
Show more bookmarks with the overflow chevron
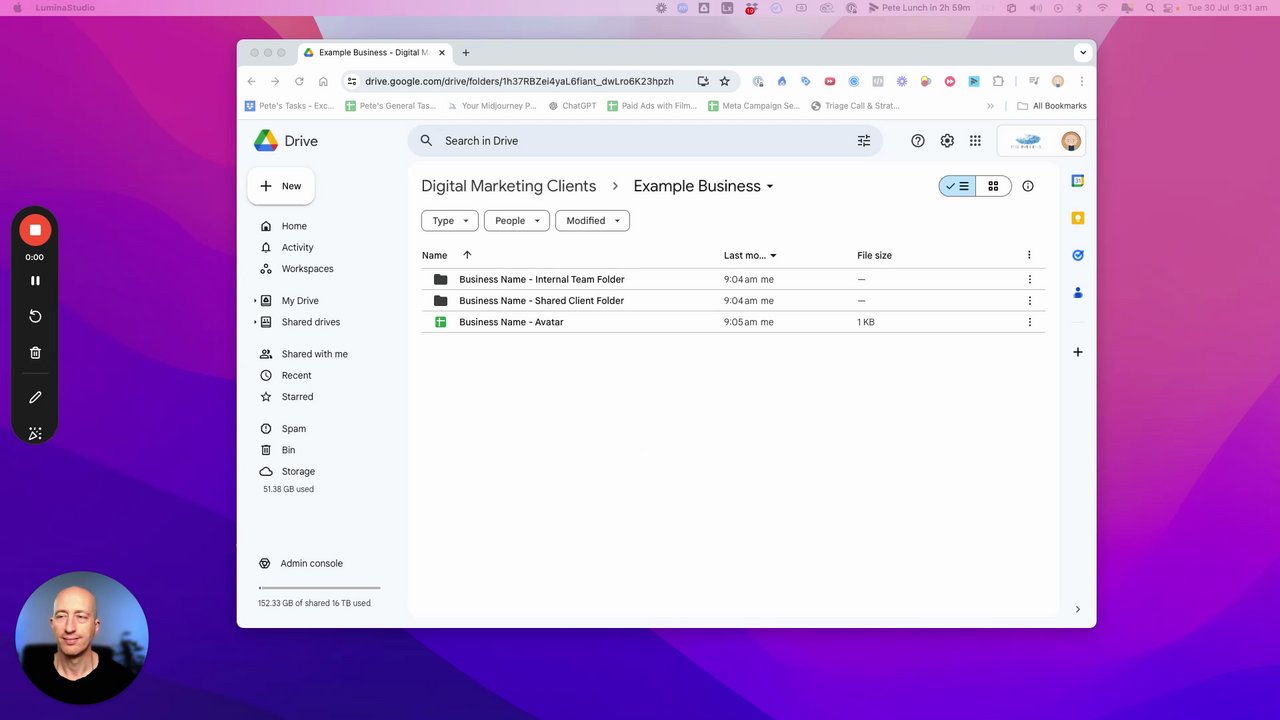click(x=991, y=106)
